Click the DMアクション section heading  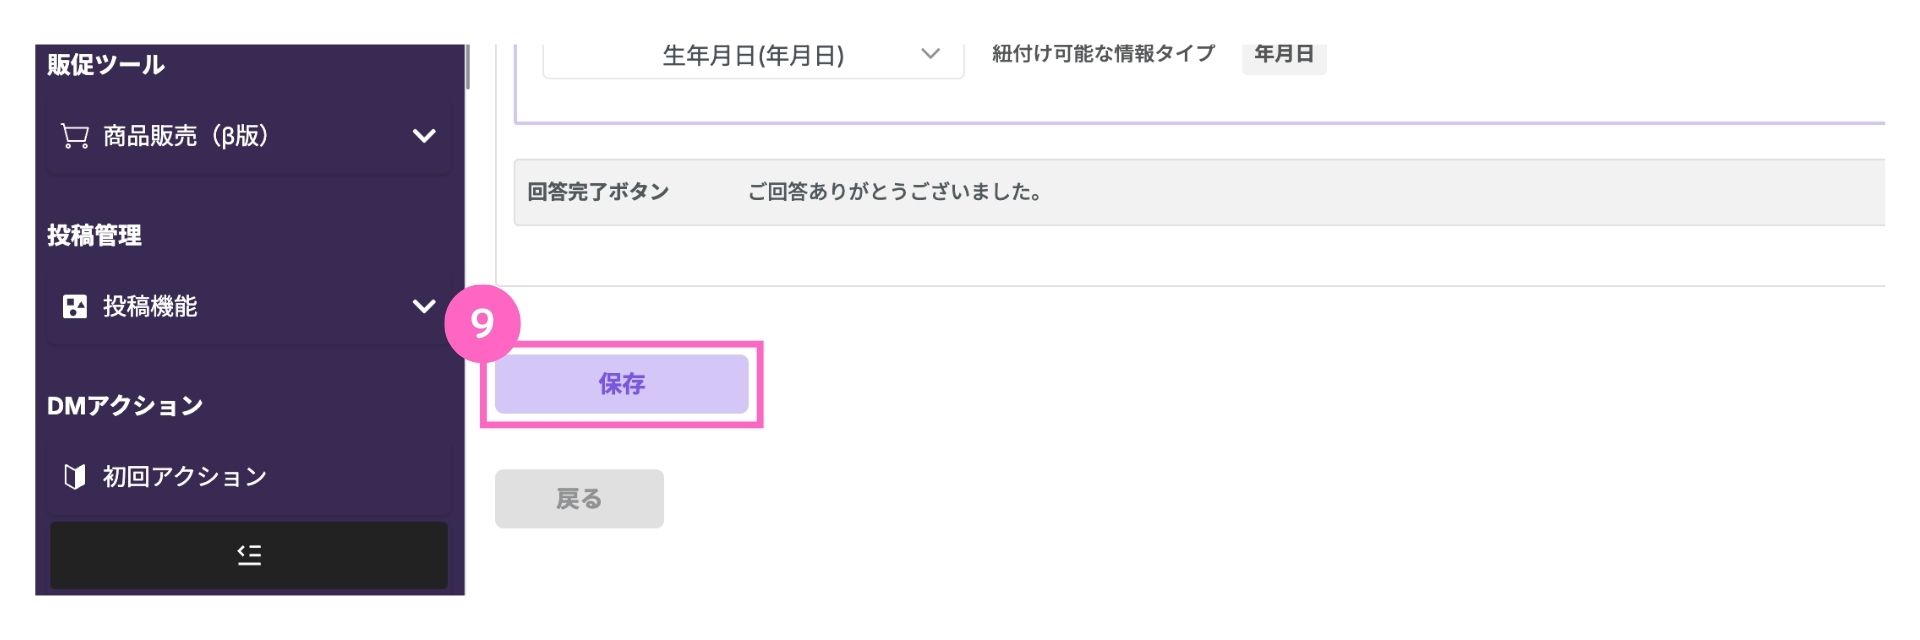[125, 406]
